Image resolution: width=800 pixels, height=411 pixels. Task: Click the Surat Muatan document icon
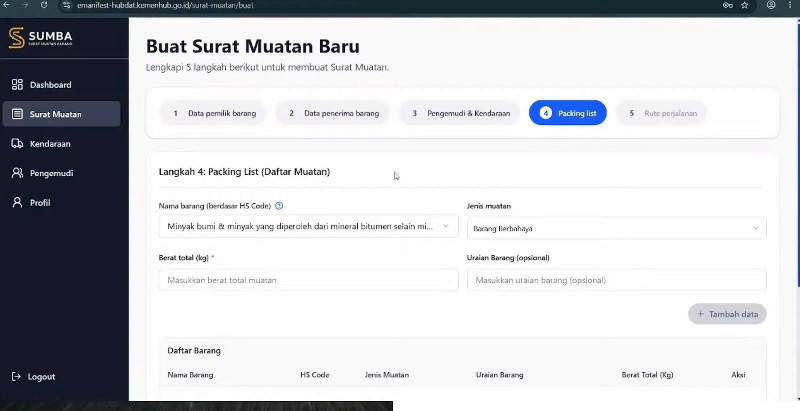[x=17, y=114]
